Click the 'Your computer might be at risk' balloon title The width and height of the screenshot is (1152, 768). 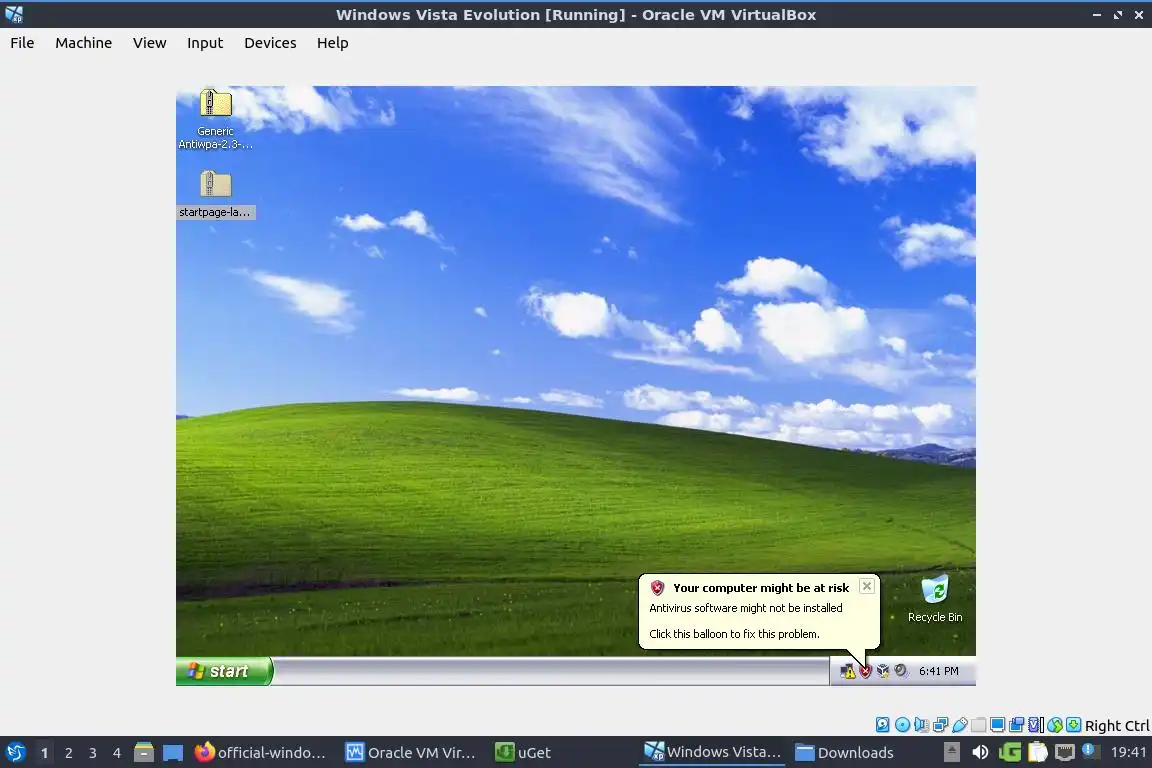(x=761, y=588)
